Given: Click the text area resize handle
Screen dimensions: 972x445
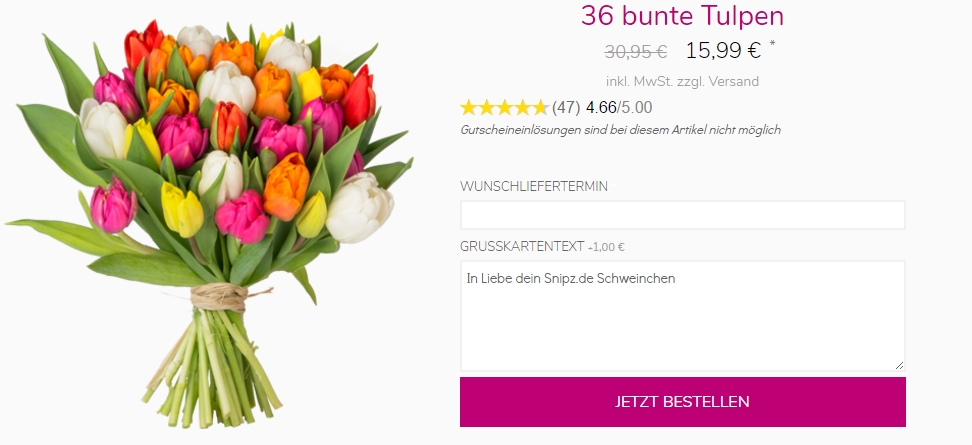Looking at the screenshot, I should coord(899,366).
